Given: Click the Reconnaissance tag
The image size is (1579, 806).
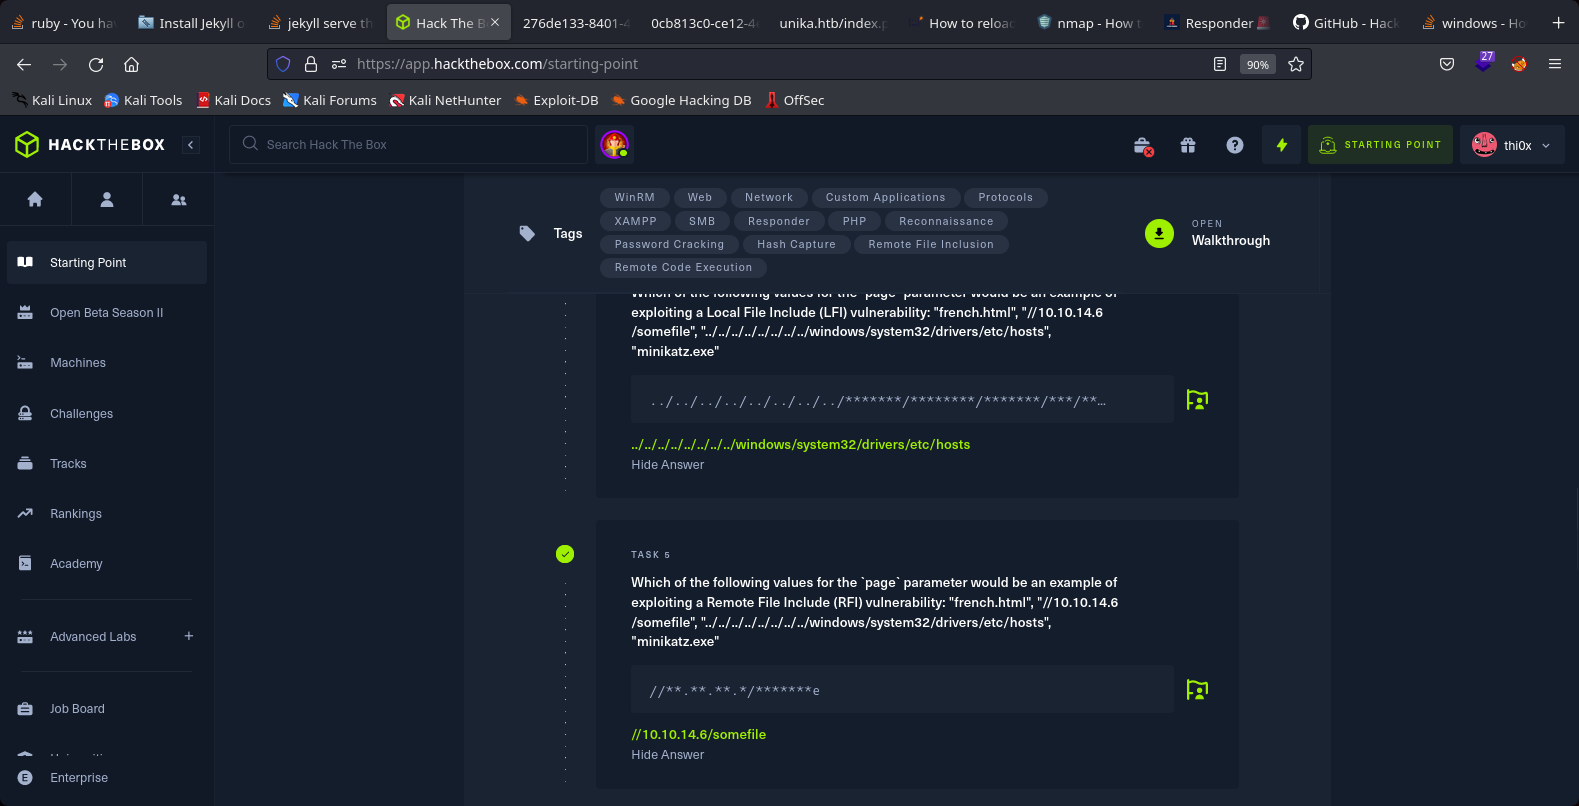Looking at the screenshot, I should (x=946, y=221).
